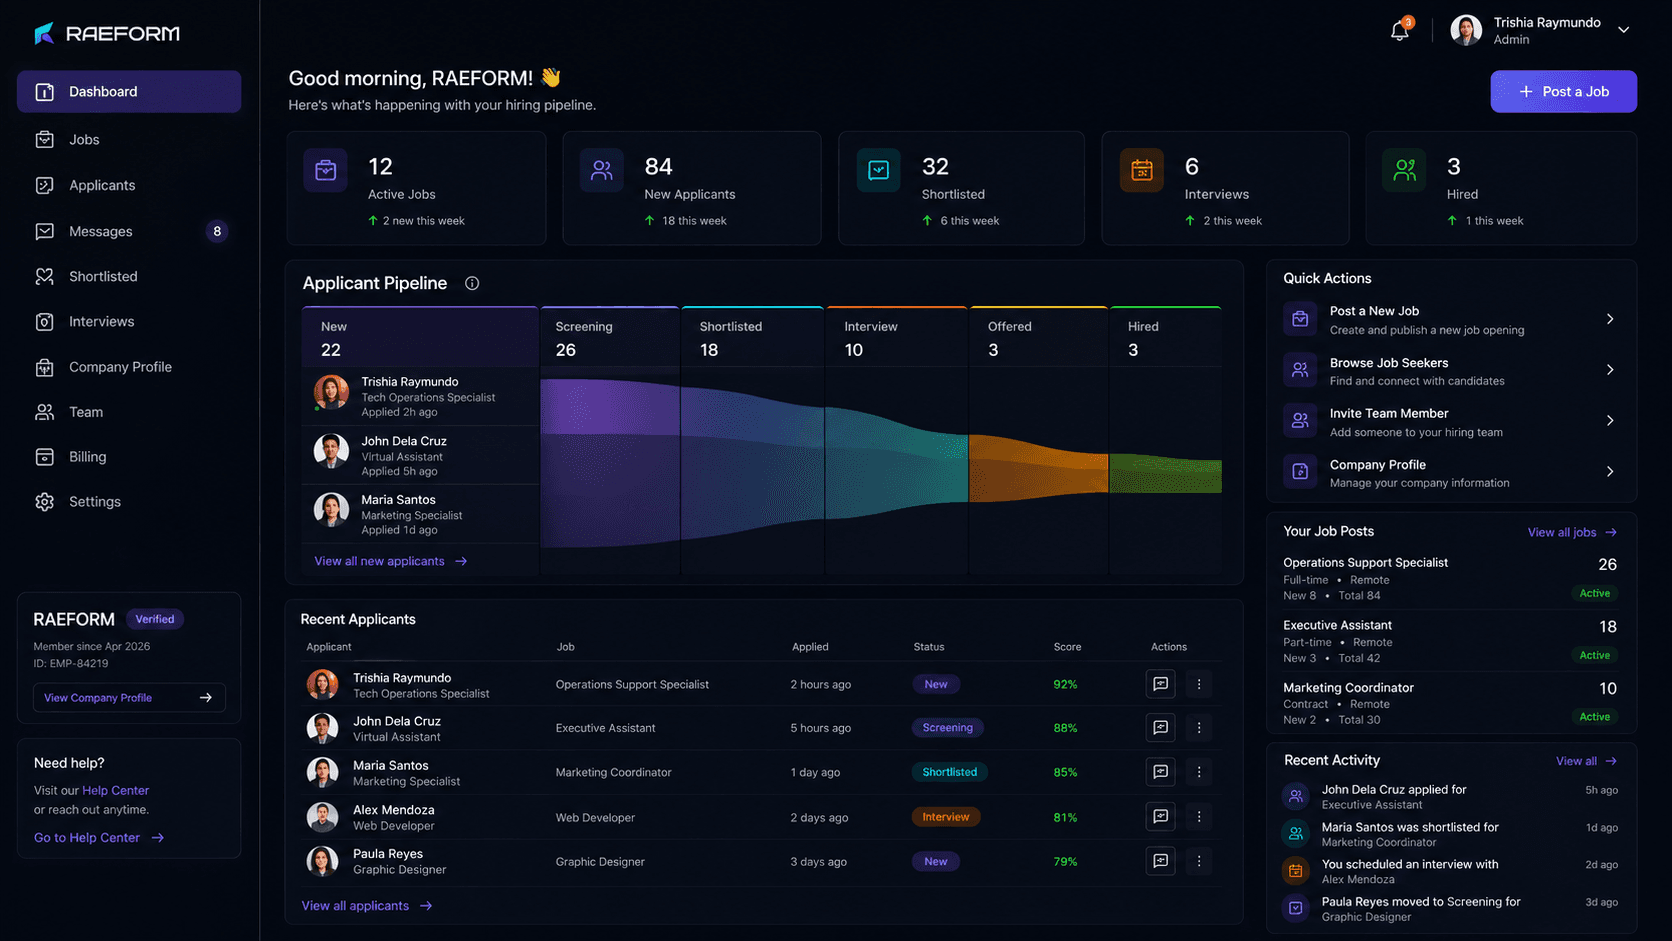Select the Interview pipeline stage
Screen dimensions: 1672x941
tap(896, 338)
